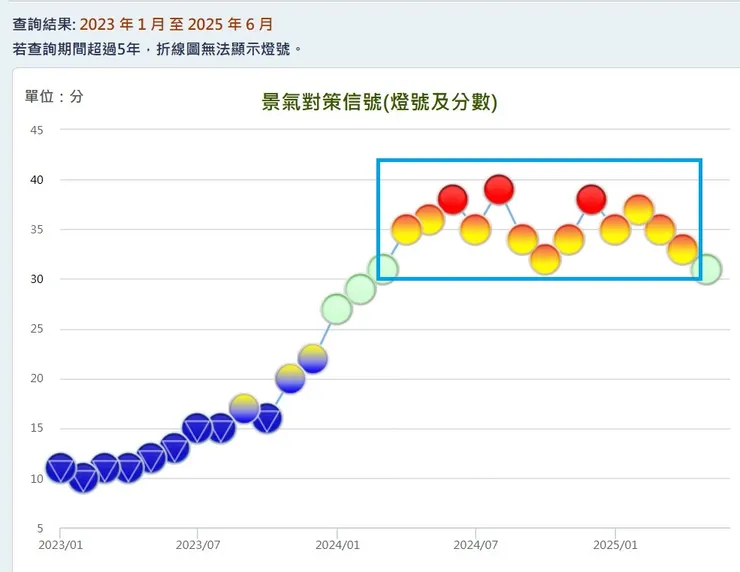Select the blue marker for June 2023
Screen dimensions: 740x572
[x=175, y=447]
